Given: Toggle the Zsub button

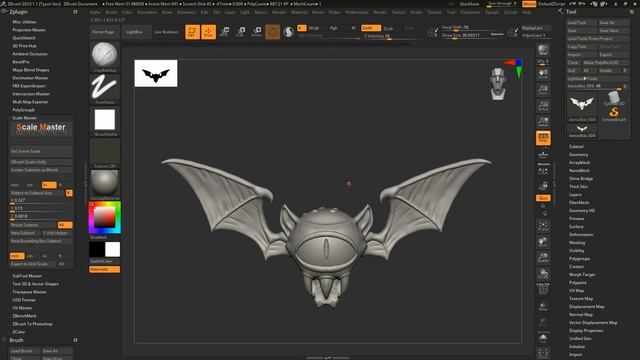Looking at the screenshot, I should coord(388,28).
